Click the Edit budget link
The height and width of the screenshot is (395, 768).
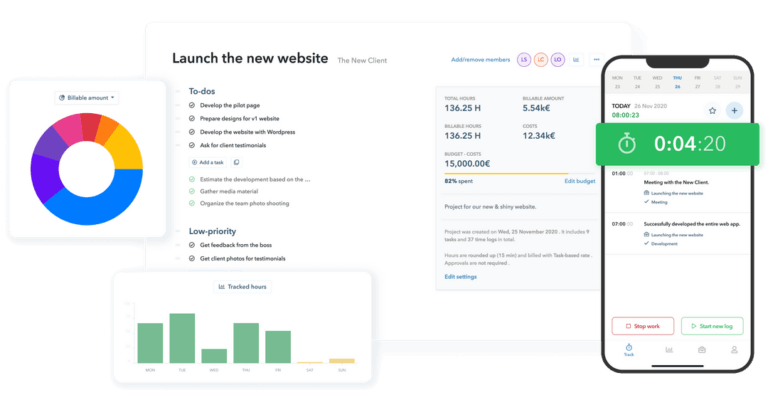point(580,181)
